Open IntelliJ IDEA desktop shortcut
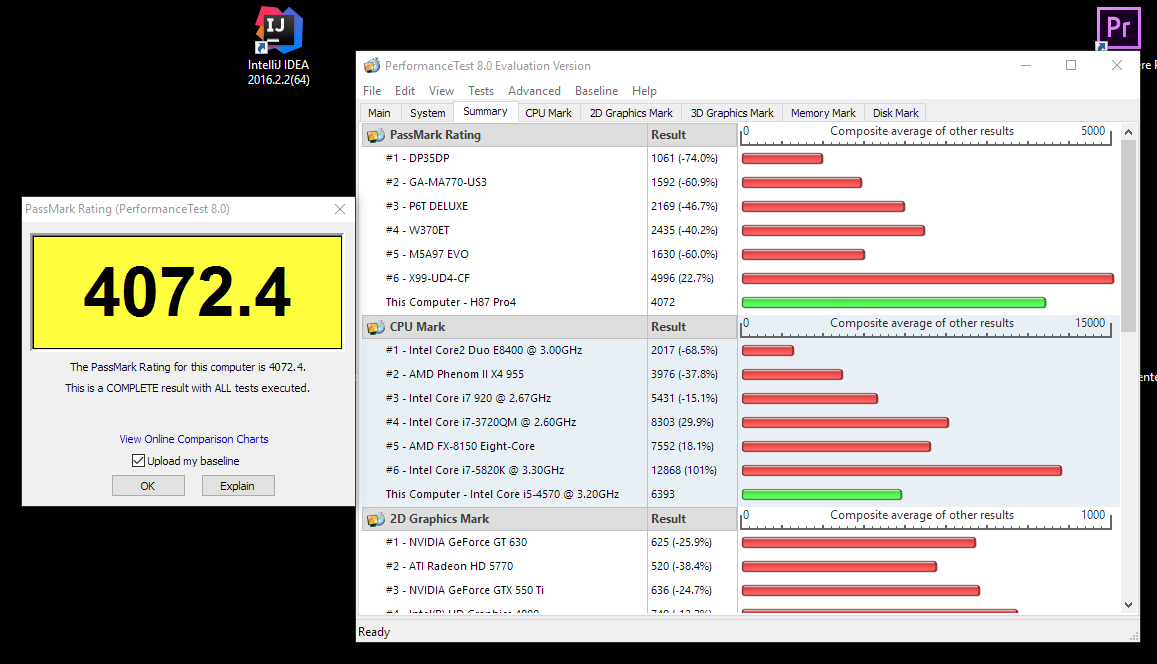 [278, 46]
